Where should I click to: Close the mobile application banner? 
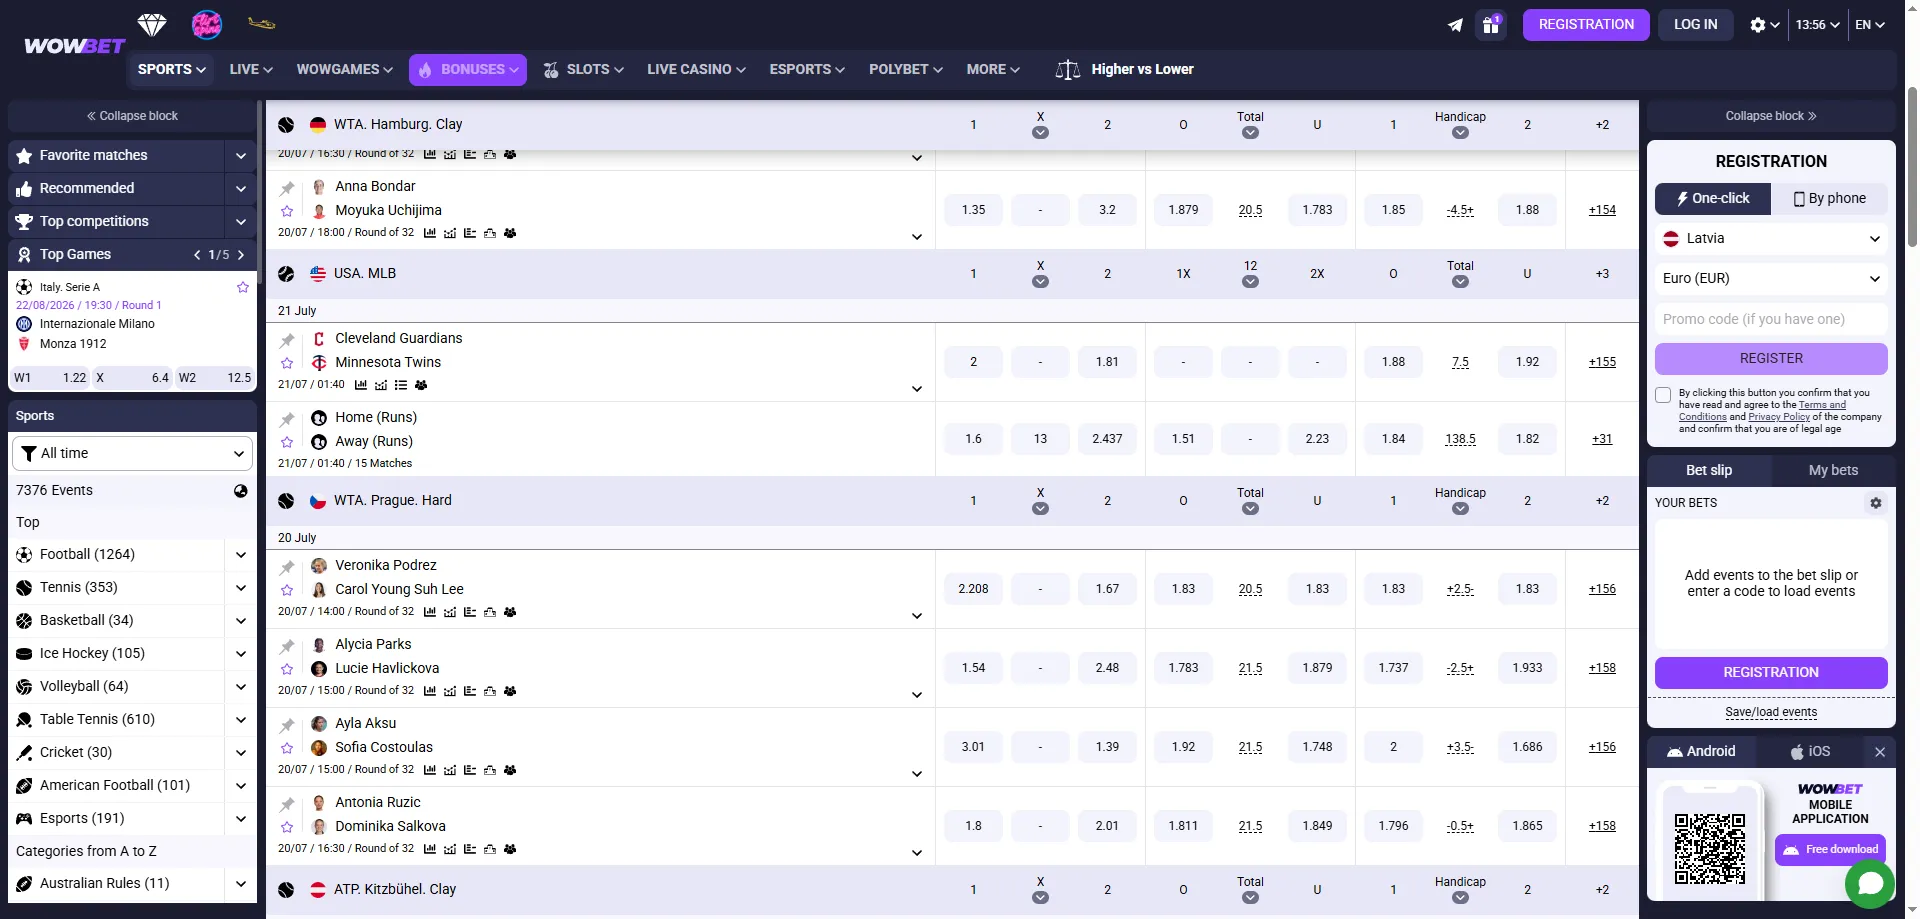1880,752
